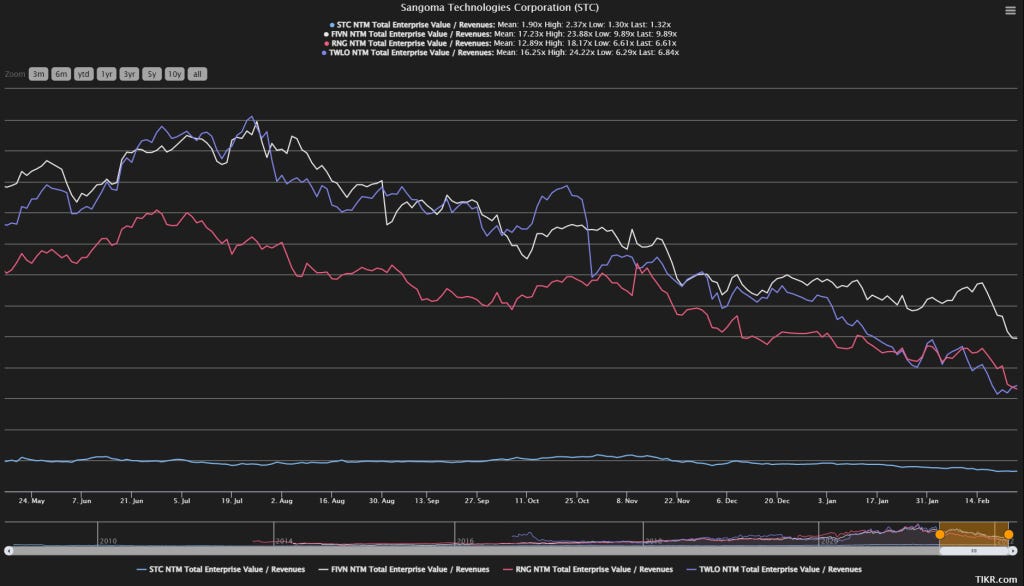Toggle TWLO series in bottom legend
The width and height of the screenshot is (1024, 586).
(x=774, y=570)
